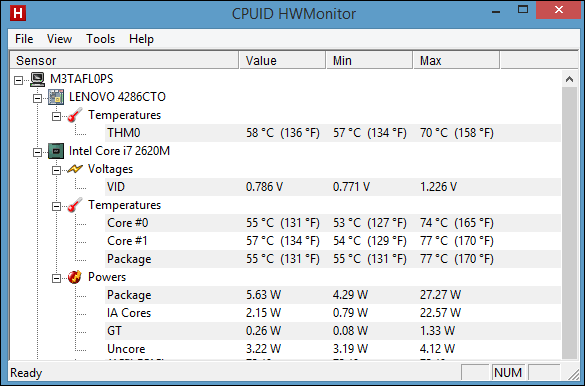This screenshot has width=585, height=386.
Task: Select the M3TAFL0PS computer icon
Action: pos(37,79)
